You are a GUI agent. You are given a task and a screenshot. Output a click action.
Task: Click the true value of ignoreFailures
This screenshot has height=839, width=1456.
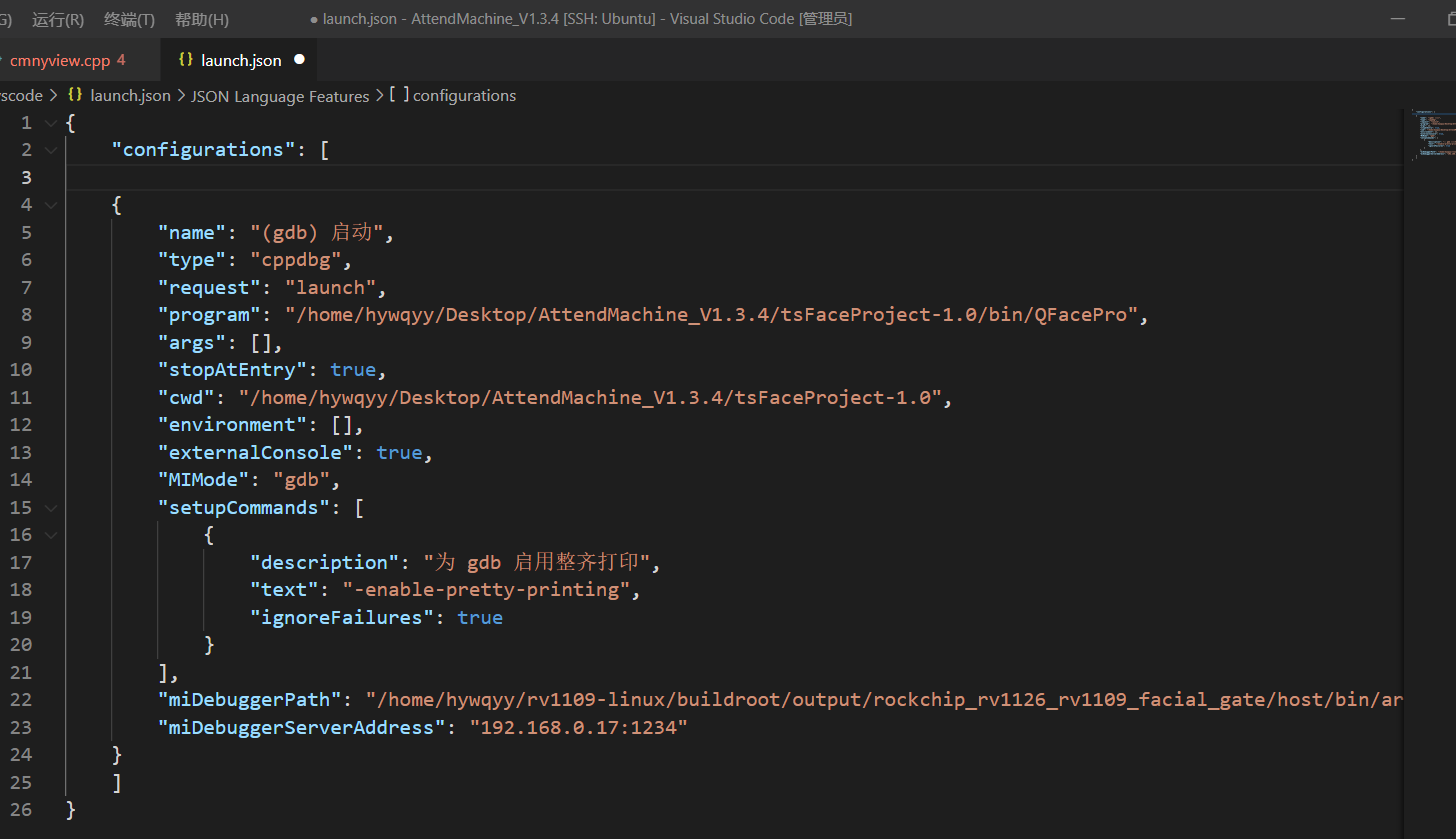(x=480, y=618)
